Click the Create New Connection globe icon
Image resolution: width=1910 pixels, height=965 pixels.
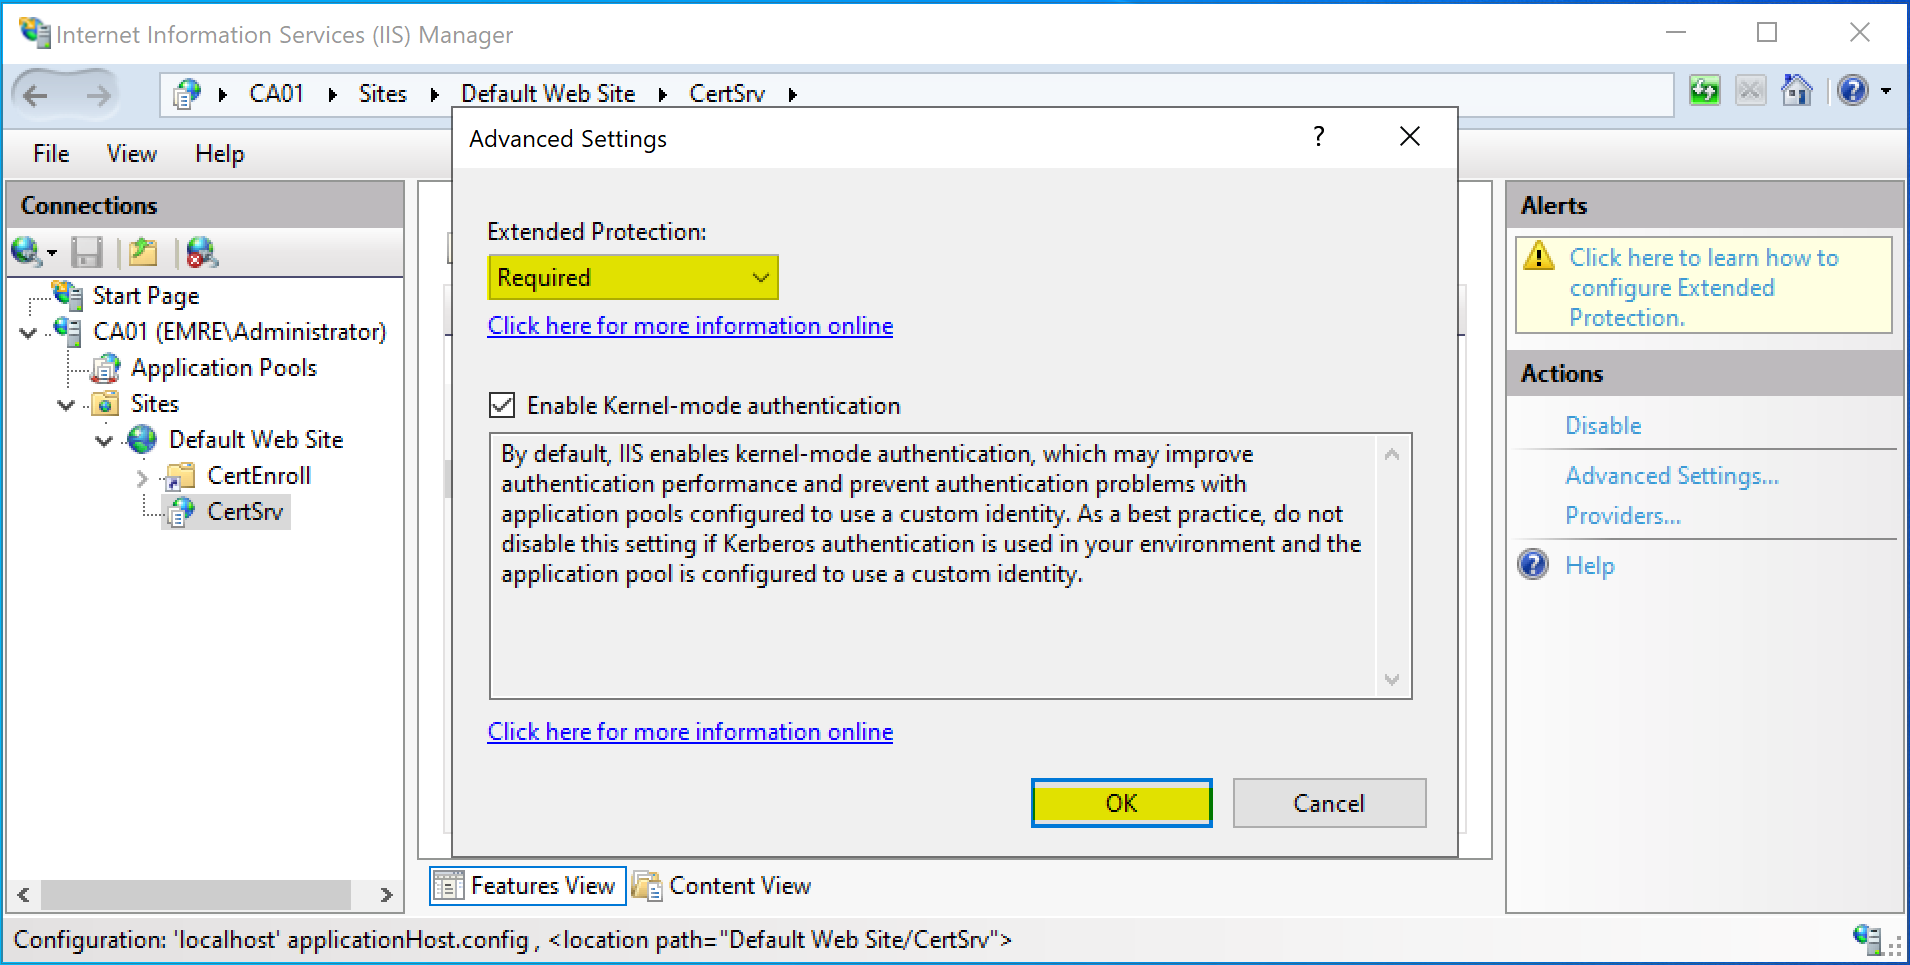pyautogui.click(x=28, y=252)
